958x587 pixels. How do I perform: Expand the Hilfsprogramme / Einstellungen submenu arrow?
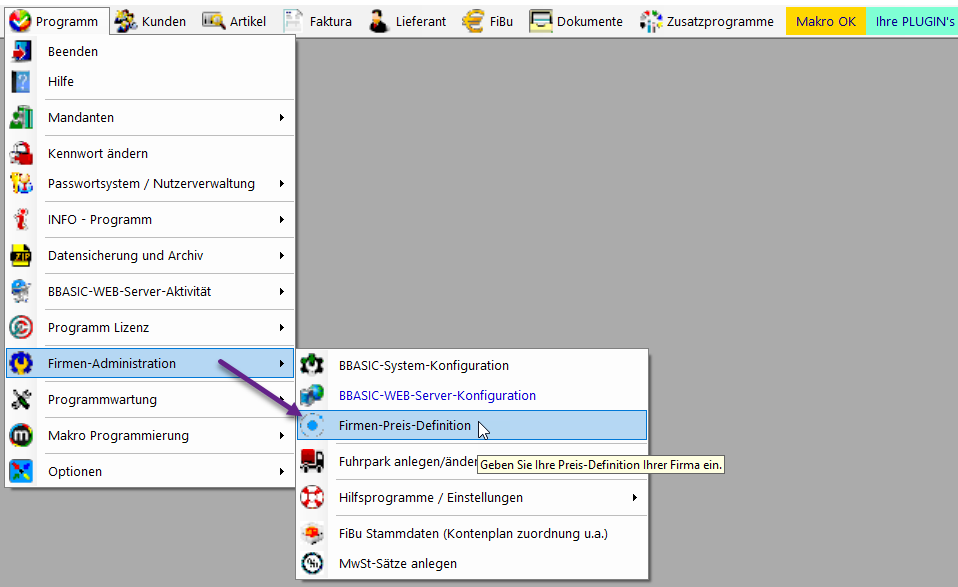(x=635, y=497)
